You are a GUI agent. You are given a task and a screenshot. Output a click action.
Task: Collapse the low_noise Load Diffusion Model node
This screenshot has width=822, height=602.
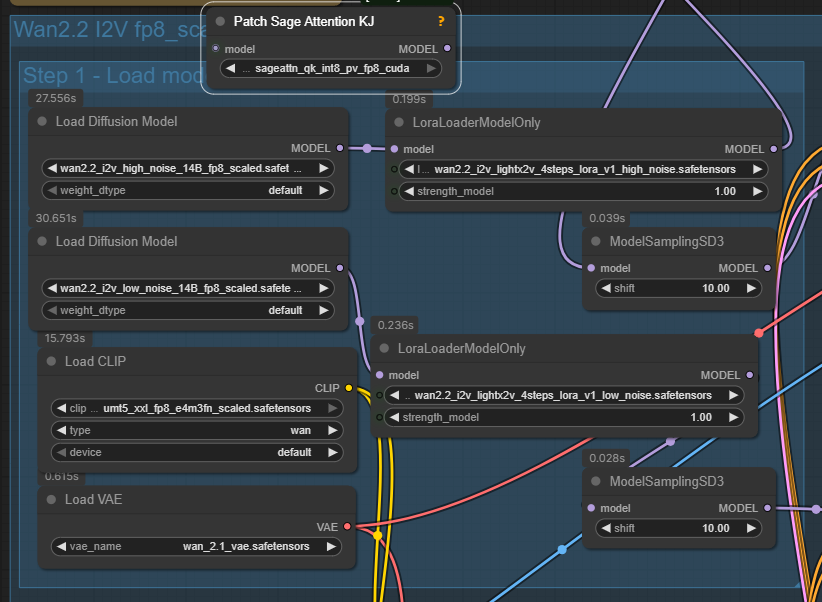42,241
